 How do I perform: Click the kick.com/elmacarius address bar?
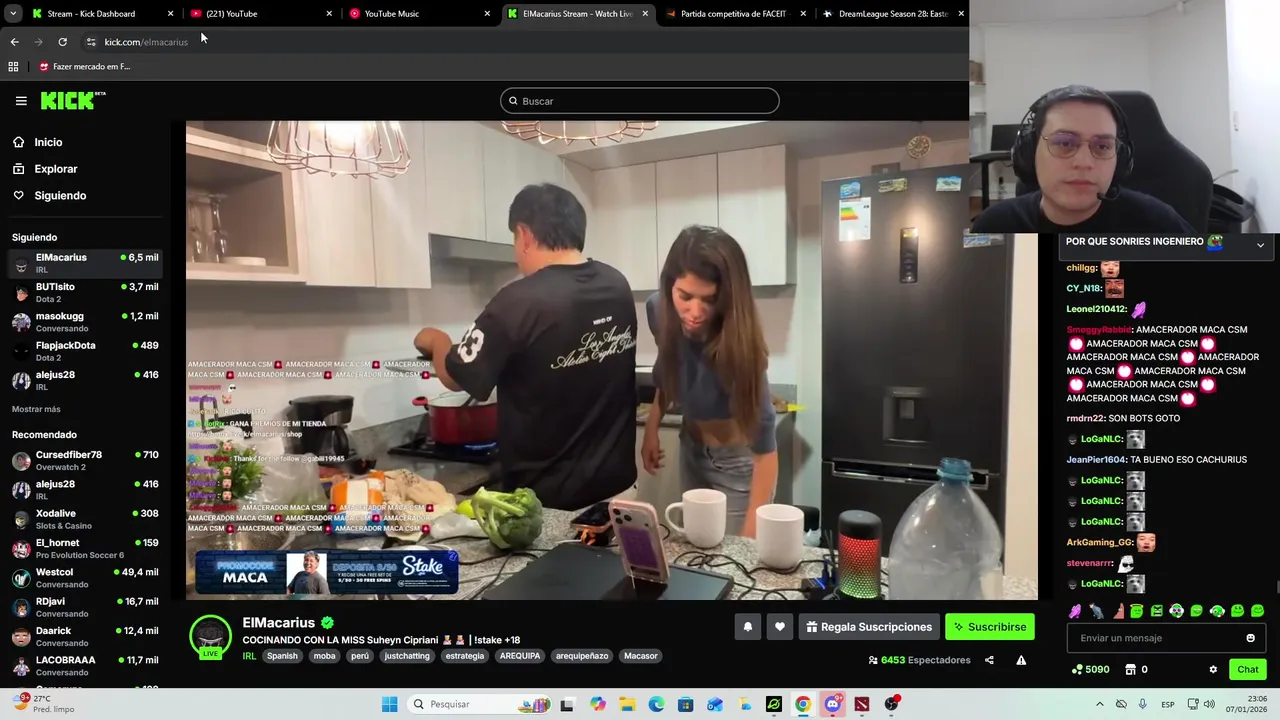[x=146, y=42]
